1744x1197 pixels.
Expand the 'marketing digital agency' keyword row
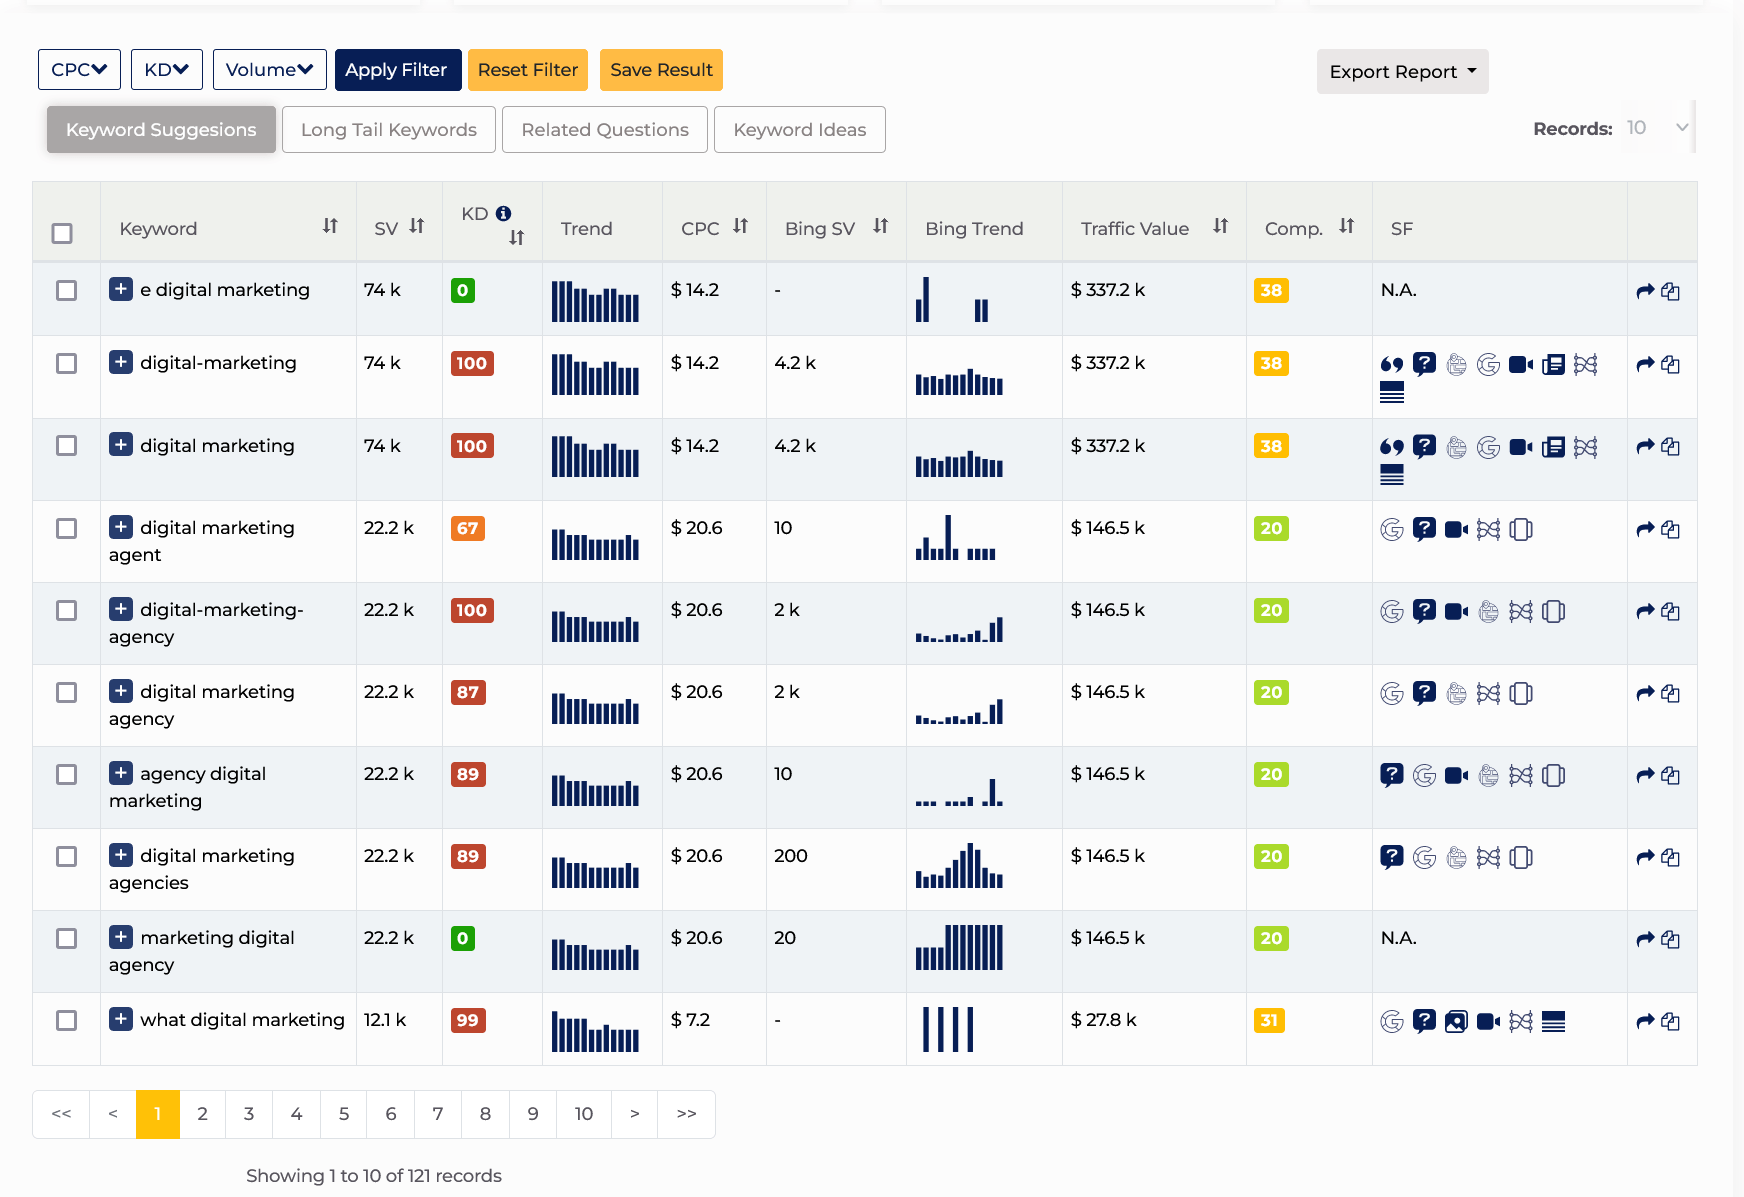click(120, 937)
